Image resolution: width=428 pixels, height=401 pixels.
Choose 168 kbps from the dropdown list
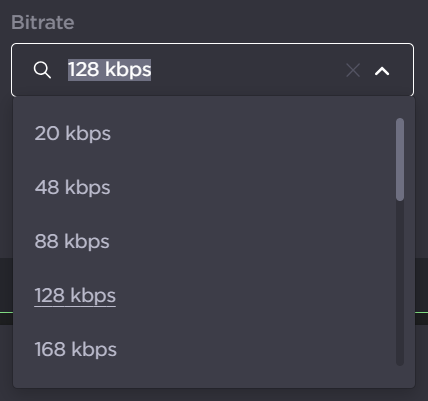[x=214, y=349]
